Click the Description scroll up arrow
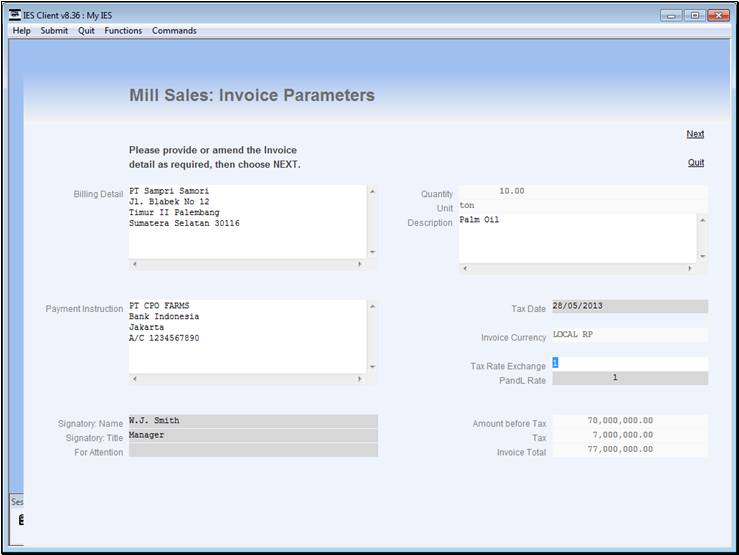Screen dimensions: 739x555 [703, 220]
